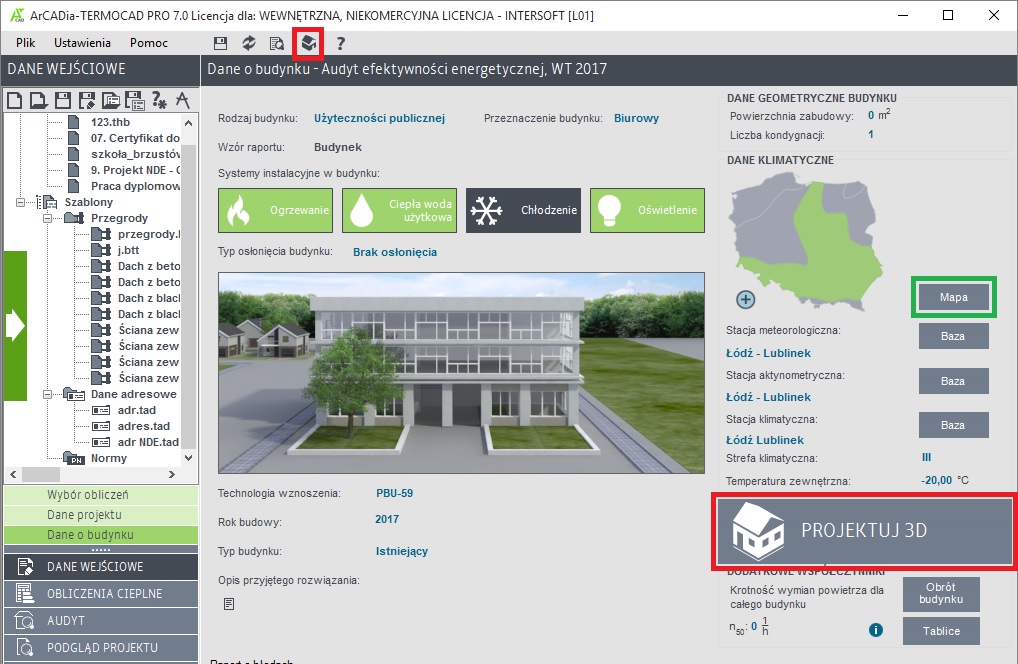
Task: Click the folder-with-form template icon above the tree
Action: point(111,100)
